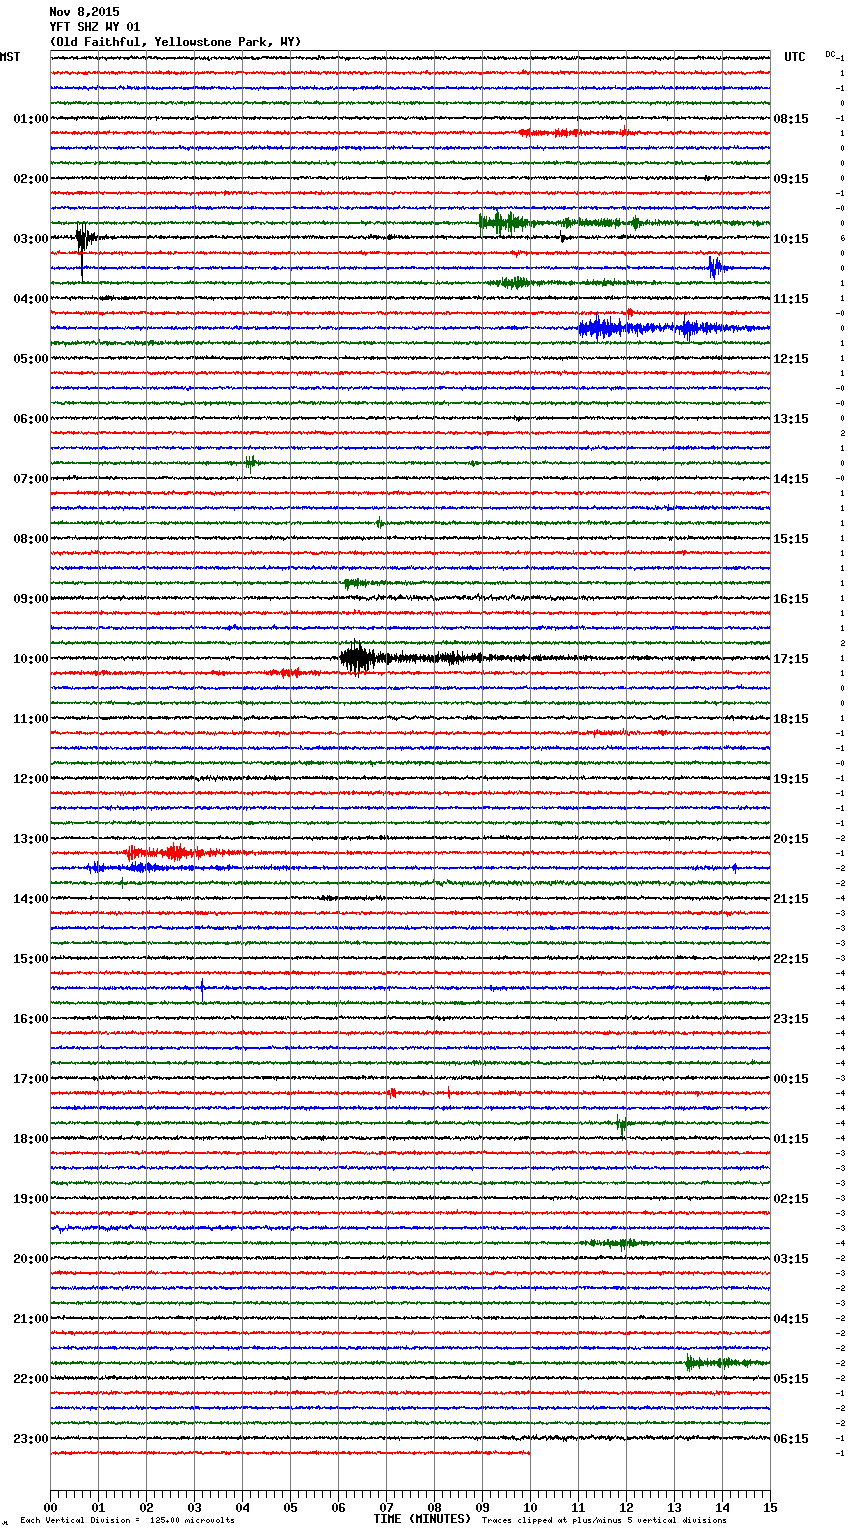Click the '08:15' UTC time label
Viewport: 850px width, 1534px height.
tap(791, 119)
